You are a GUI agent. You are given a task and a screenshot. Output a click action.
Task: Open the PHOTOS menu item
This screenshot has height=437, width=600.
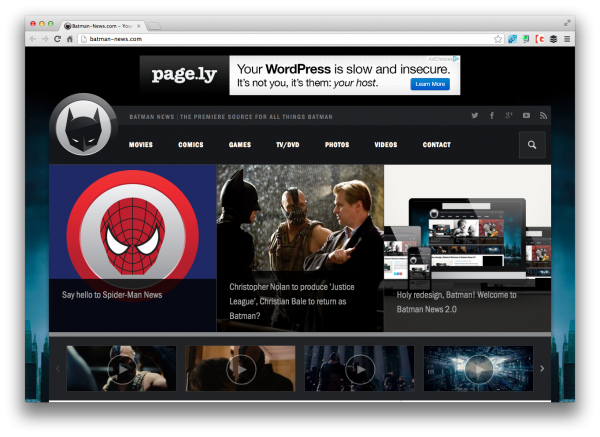pyautogui.click(x=337, y=145)
